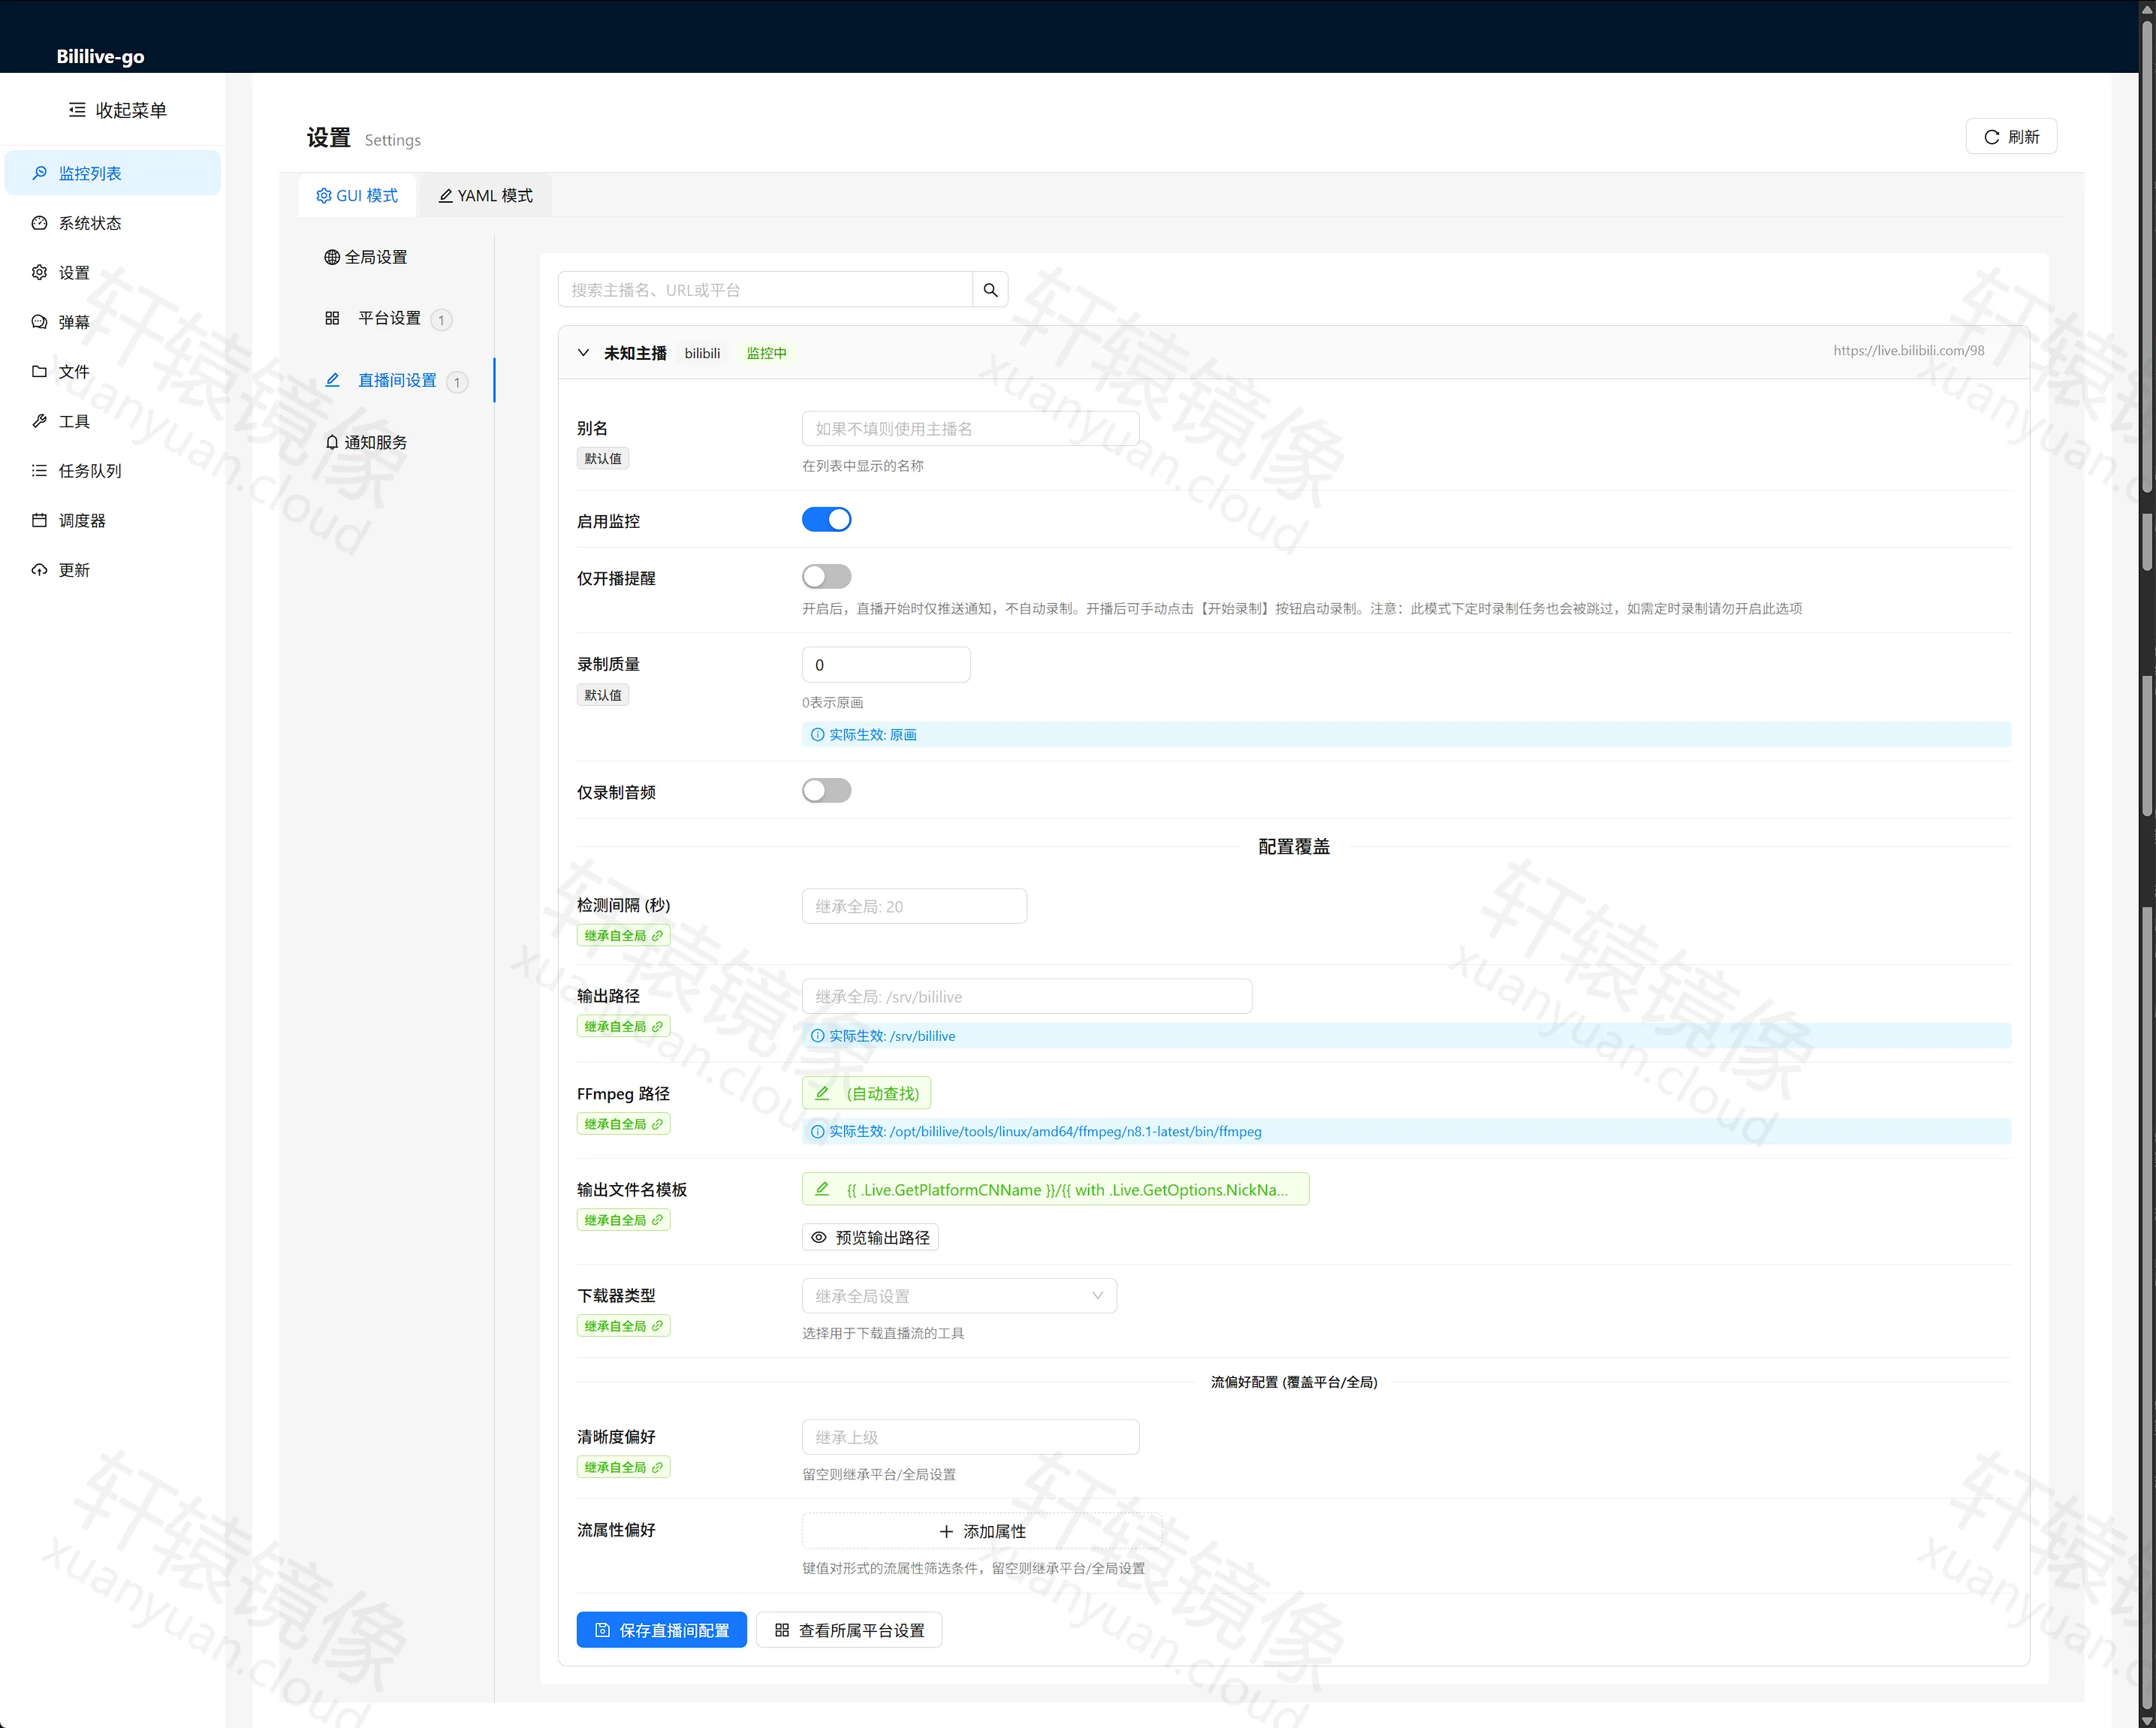The image size is (2156, 1728).
Task: Open 工具 page in the sidebar
Action: pos(112,421)
